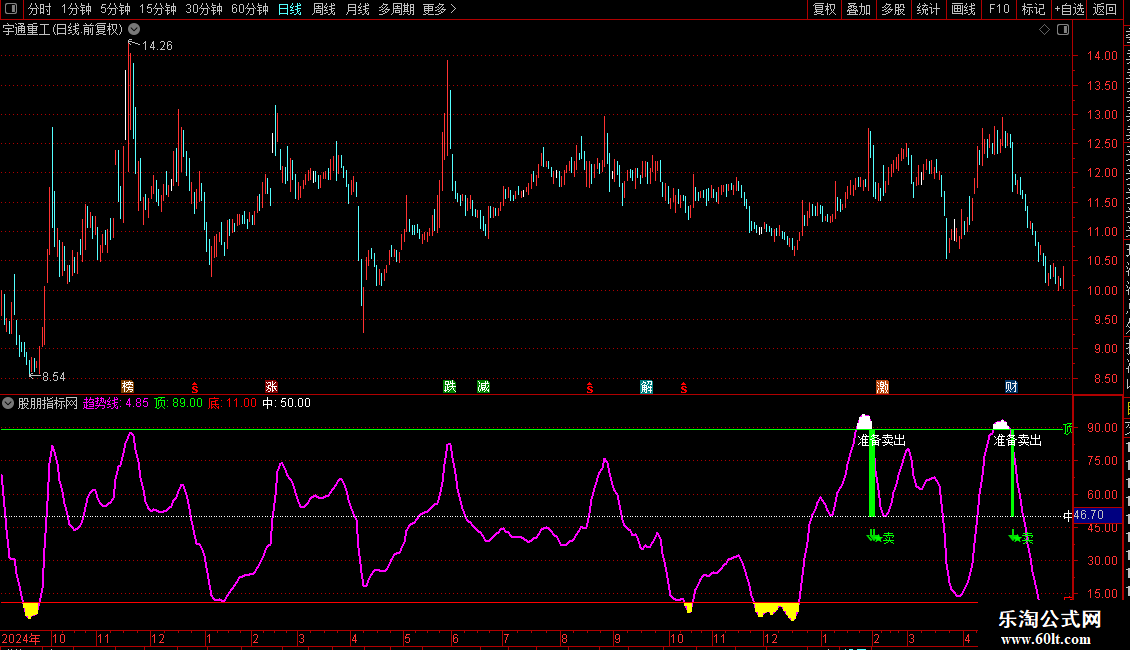
Task: Click the 榜 event marker icon
Action: click(x=128, y=387)
